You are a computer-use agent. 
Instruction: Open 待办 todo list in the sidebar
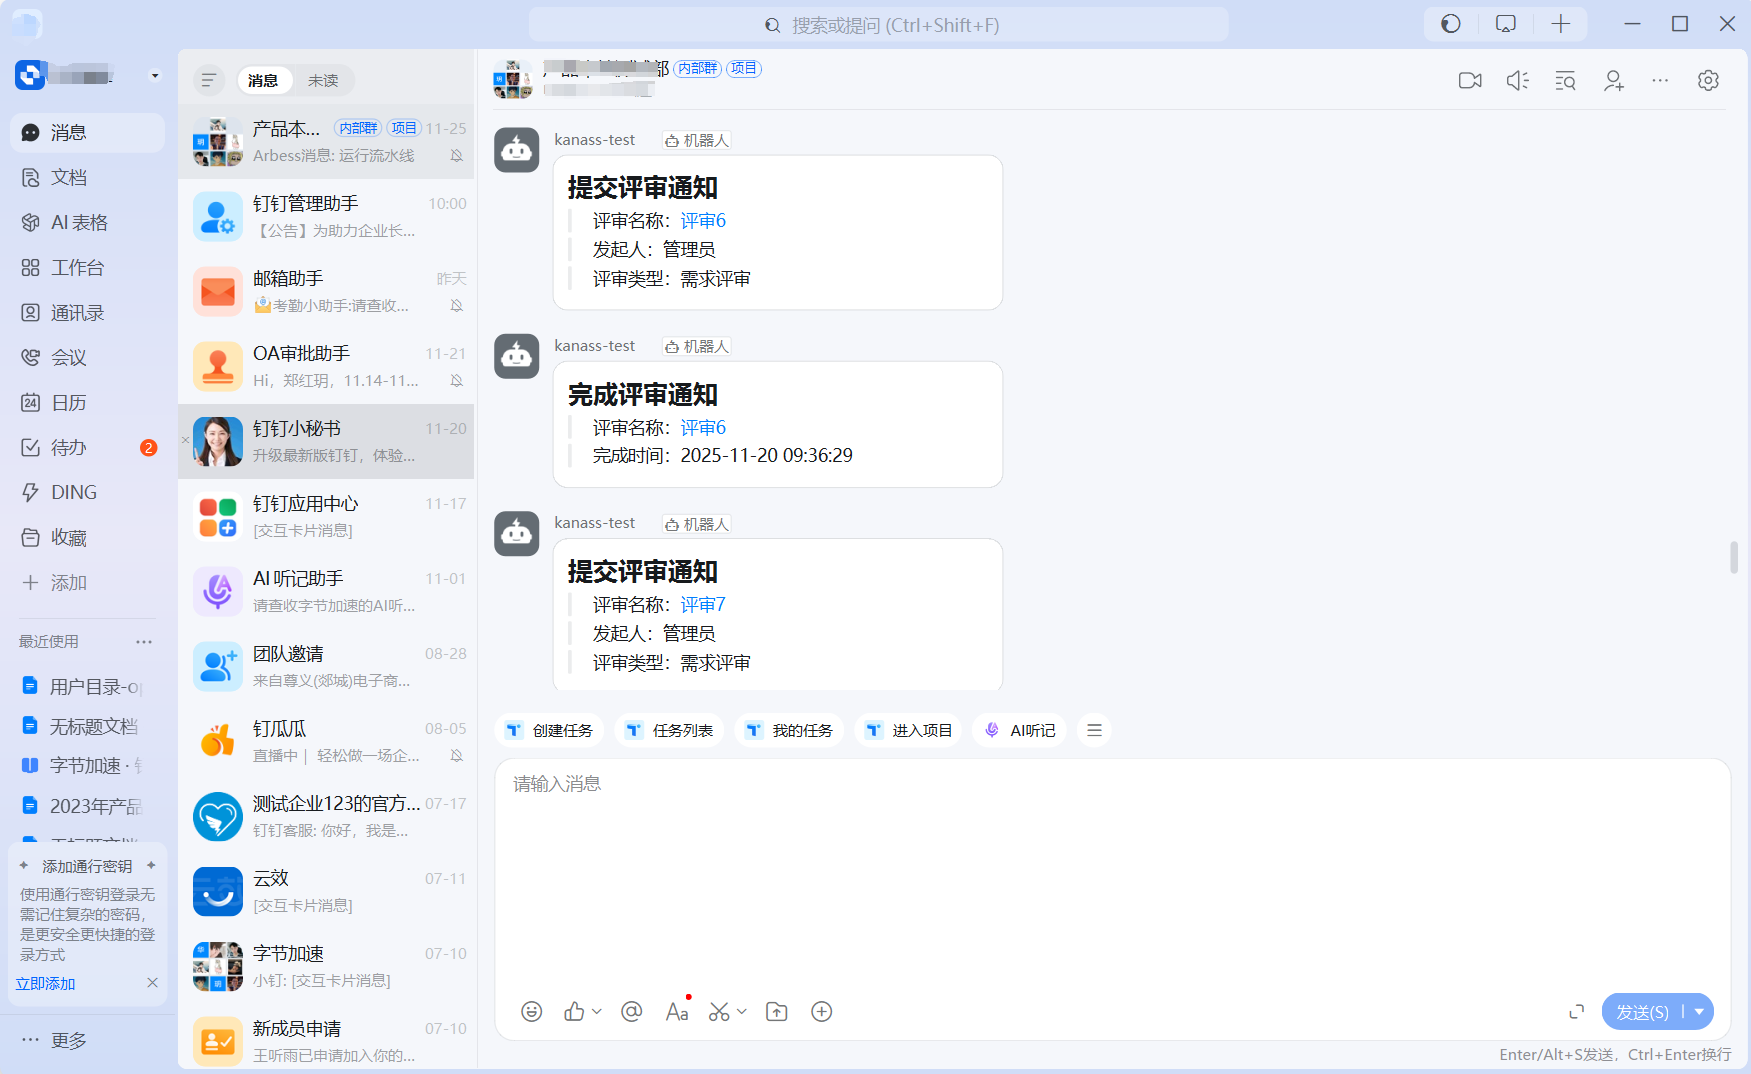87,447
